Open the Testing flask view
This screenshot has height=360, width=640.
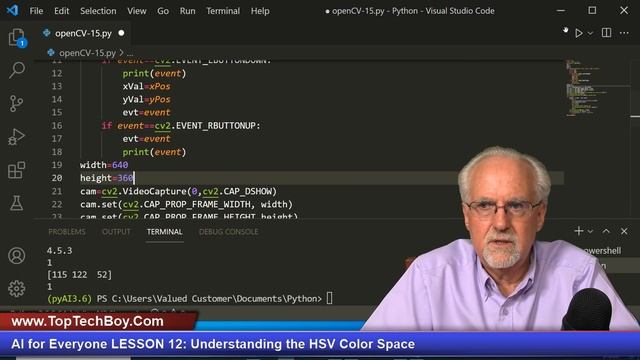point(16,203)
